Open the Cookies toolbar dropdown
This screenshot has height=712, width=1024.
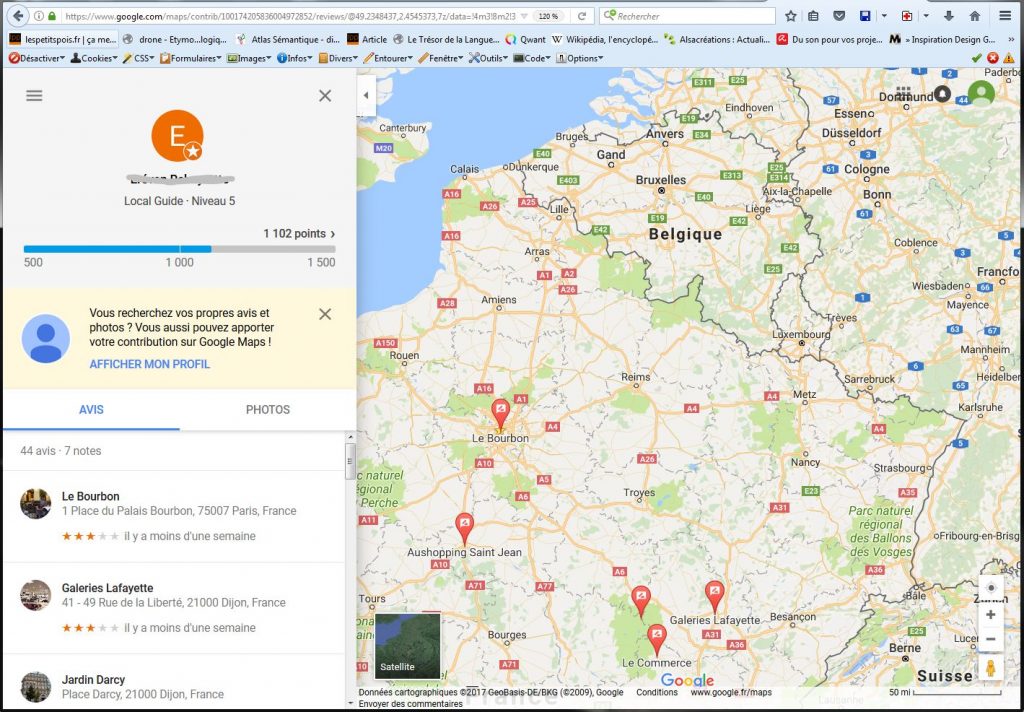point(95,58)
